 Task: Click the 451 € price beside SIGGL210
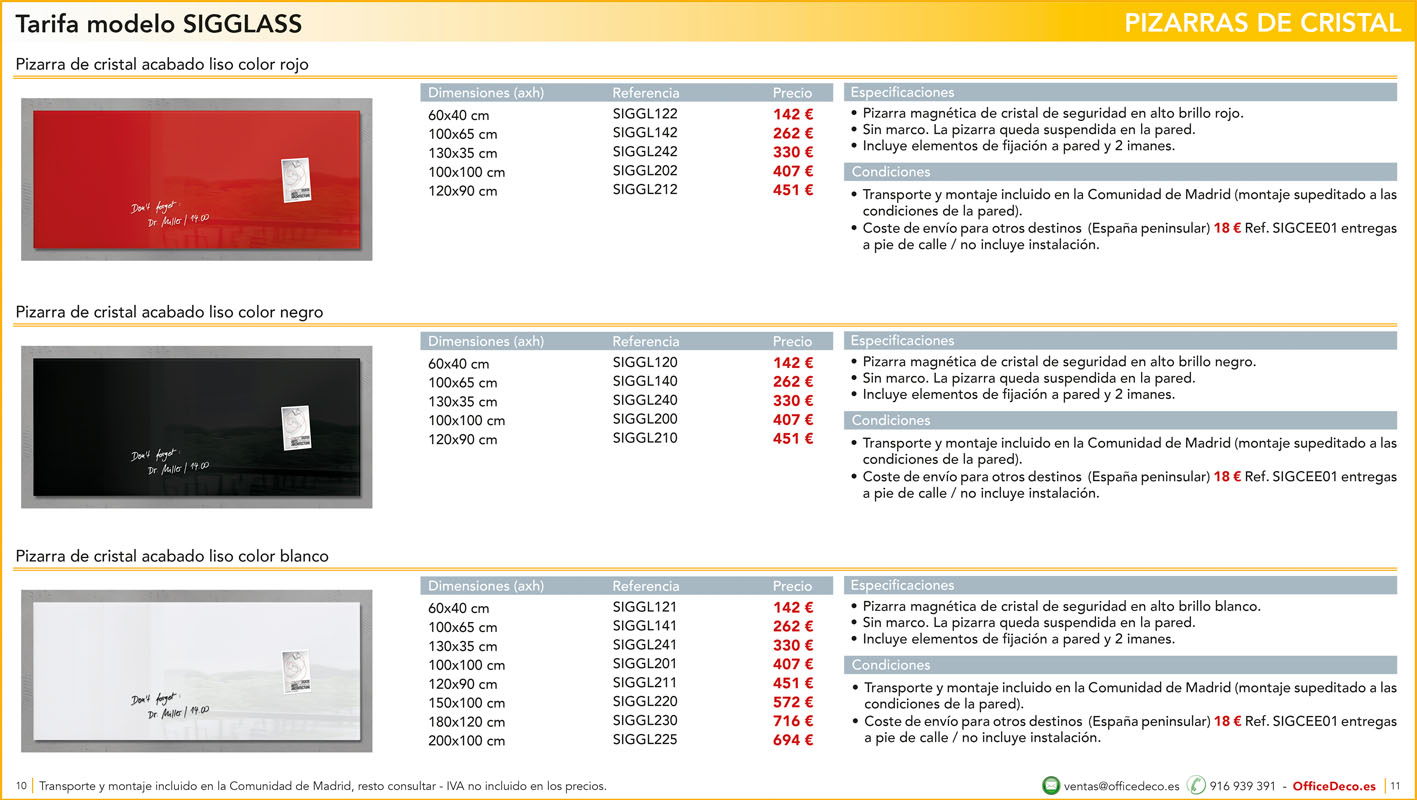pyautogui.click(x=793, y=438)
